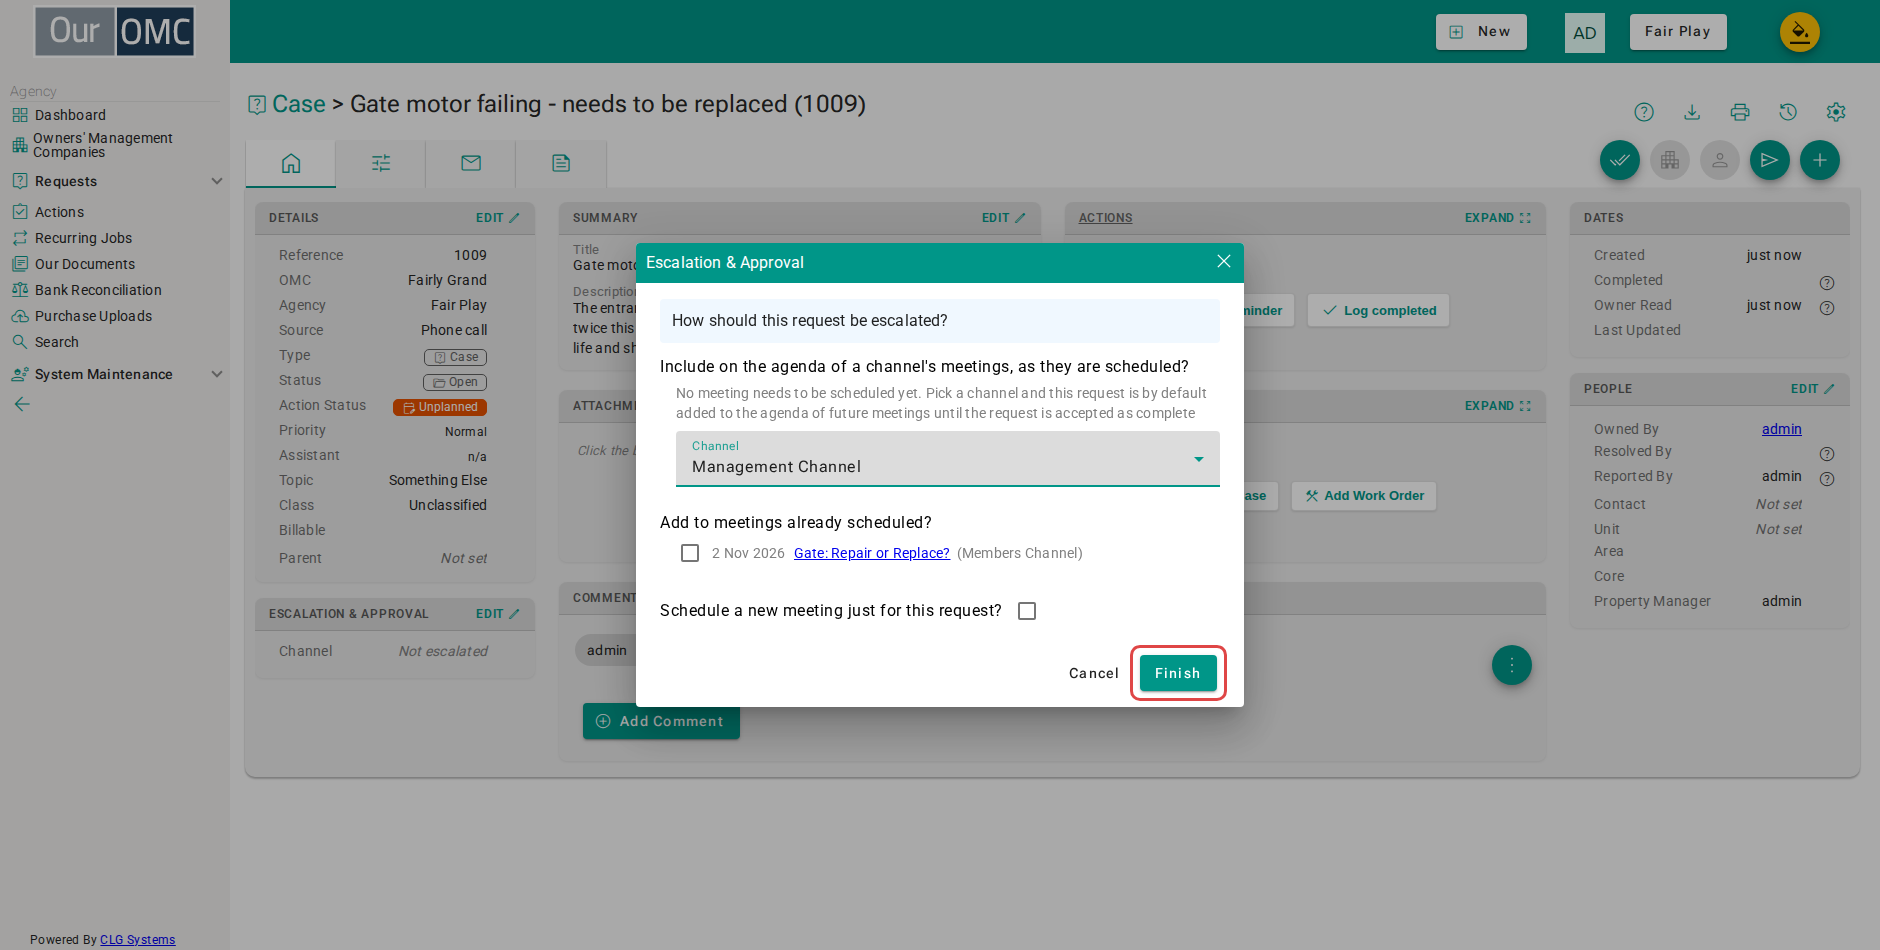Click the Fair Play button in header
This screenshot has height=950, width=1880.
click(x=1678, y=32)
